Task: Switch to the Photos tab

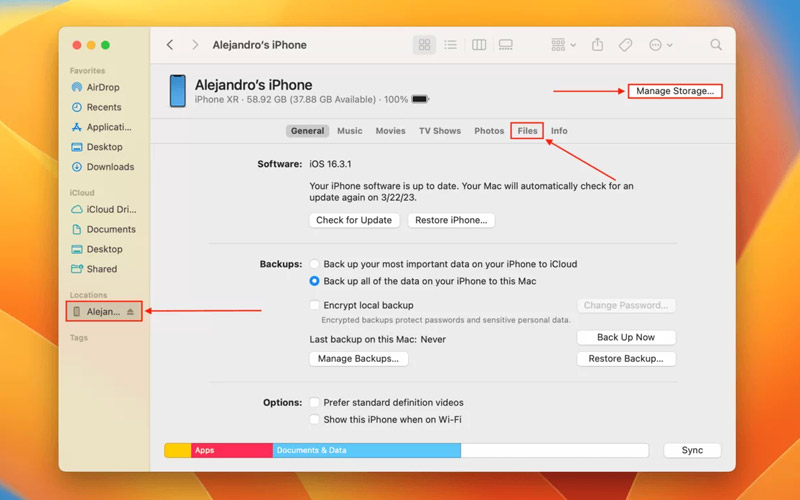Action: coord(489,131)
